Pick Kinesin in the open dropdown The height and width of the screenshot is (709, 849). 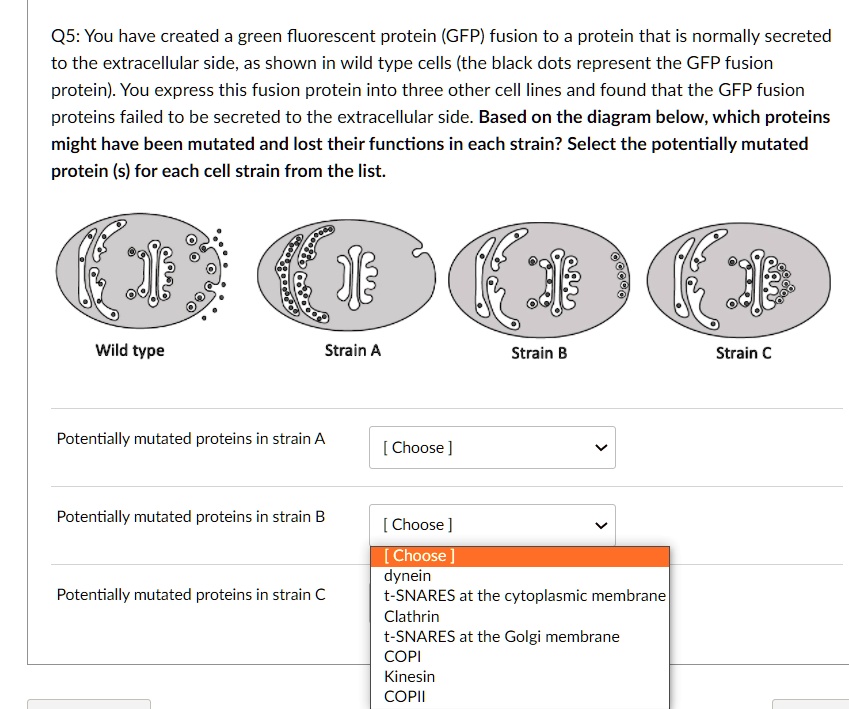[x=408, y=676]
